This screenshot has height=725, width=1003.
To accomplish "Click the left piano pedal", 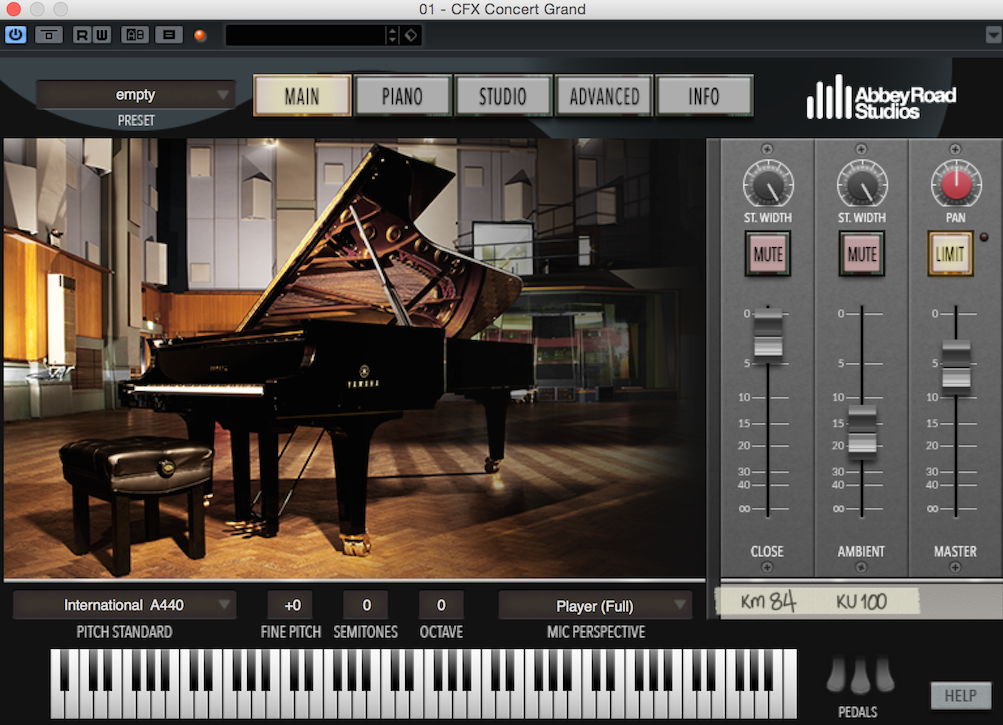I will tap(835, 674).
